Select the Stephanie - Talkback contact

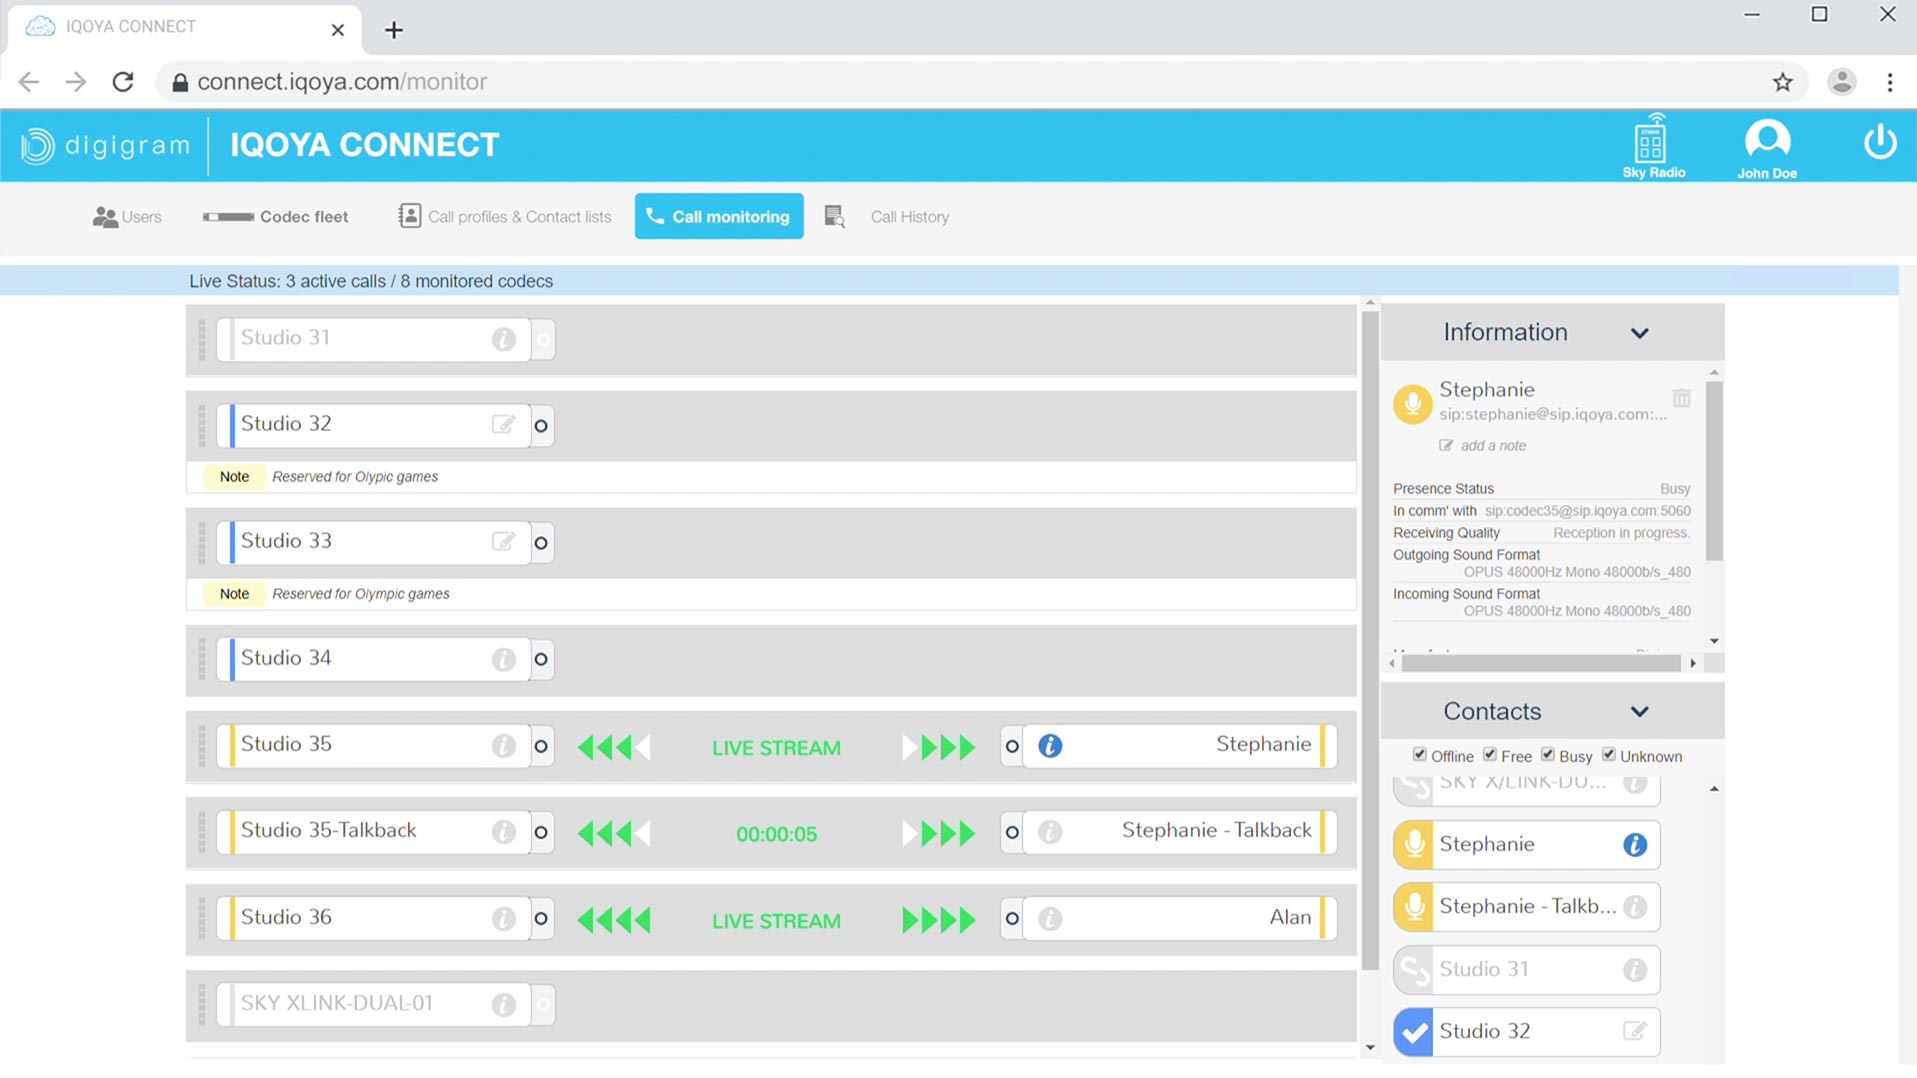click(1525, 907)
